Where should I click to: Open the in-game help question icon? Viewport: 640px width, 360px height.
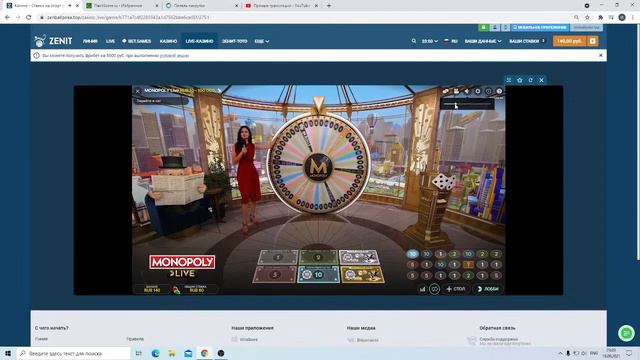point(499,91)
